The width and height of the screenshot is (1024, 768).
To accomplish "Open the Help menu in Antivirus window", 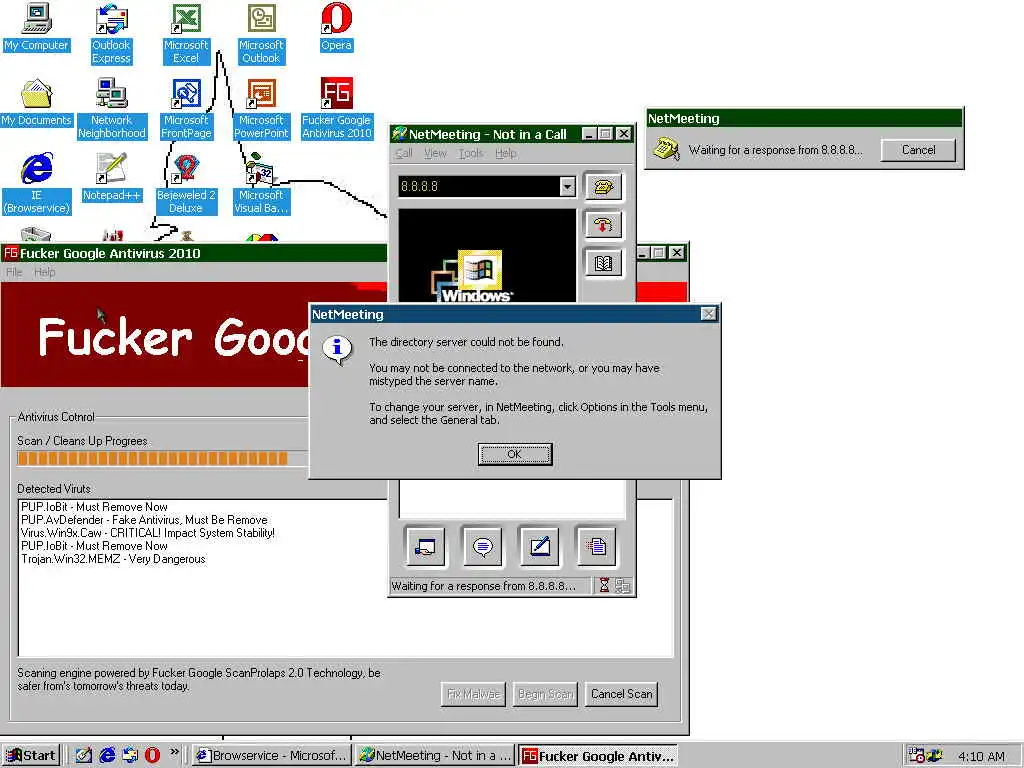I will pos(44,272).
